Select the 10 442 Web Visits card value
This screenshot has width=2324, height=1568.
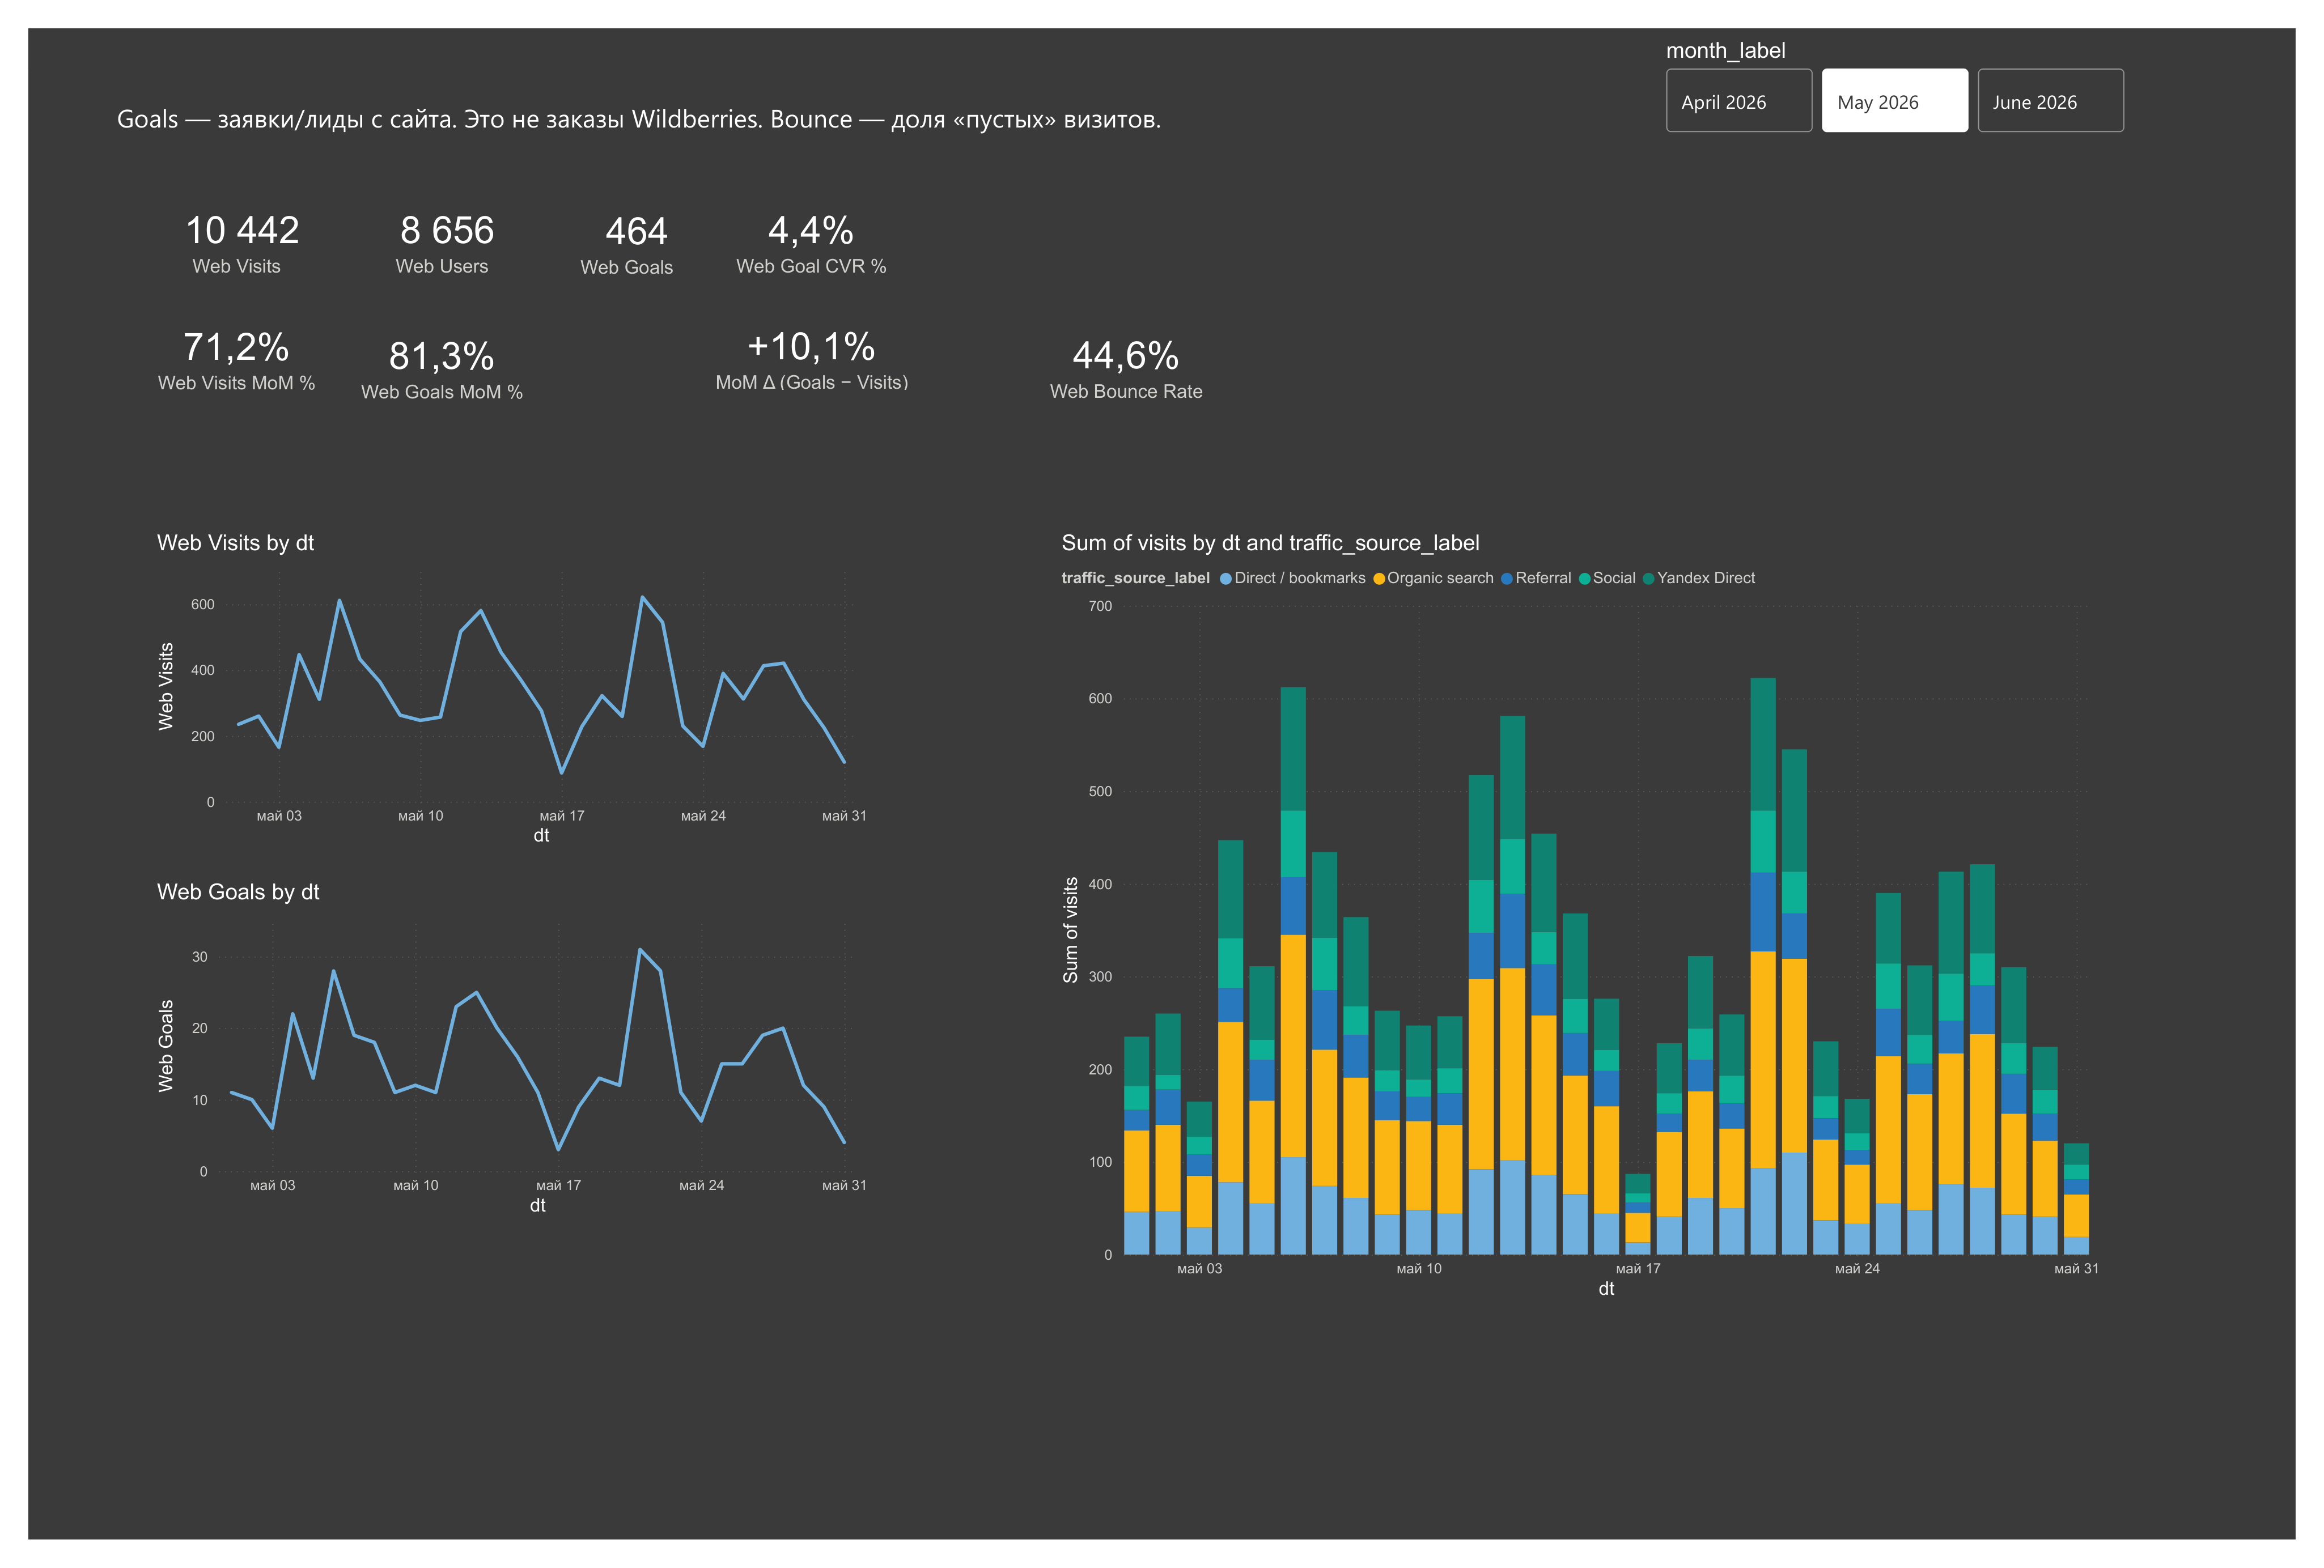[x=242, y=230]
